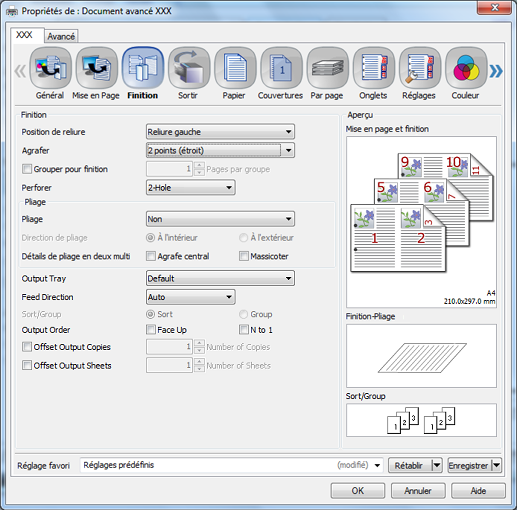Expand the Position de reliure dropdown
The height and width of the screenshot is (510, 517).
[220, 132]
